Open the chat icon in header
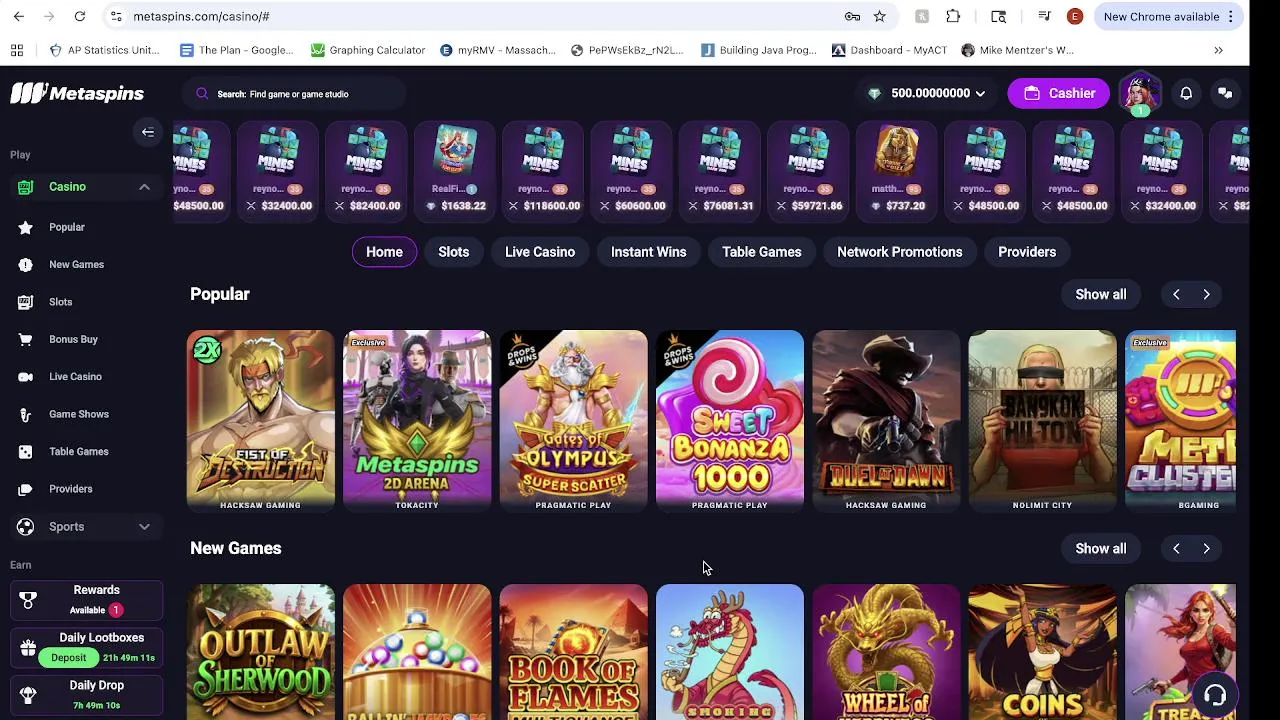Viewport: 1280px width, 720px height. click(1225, 93)
